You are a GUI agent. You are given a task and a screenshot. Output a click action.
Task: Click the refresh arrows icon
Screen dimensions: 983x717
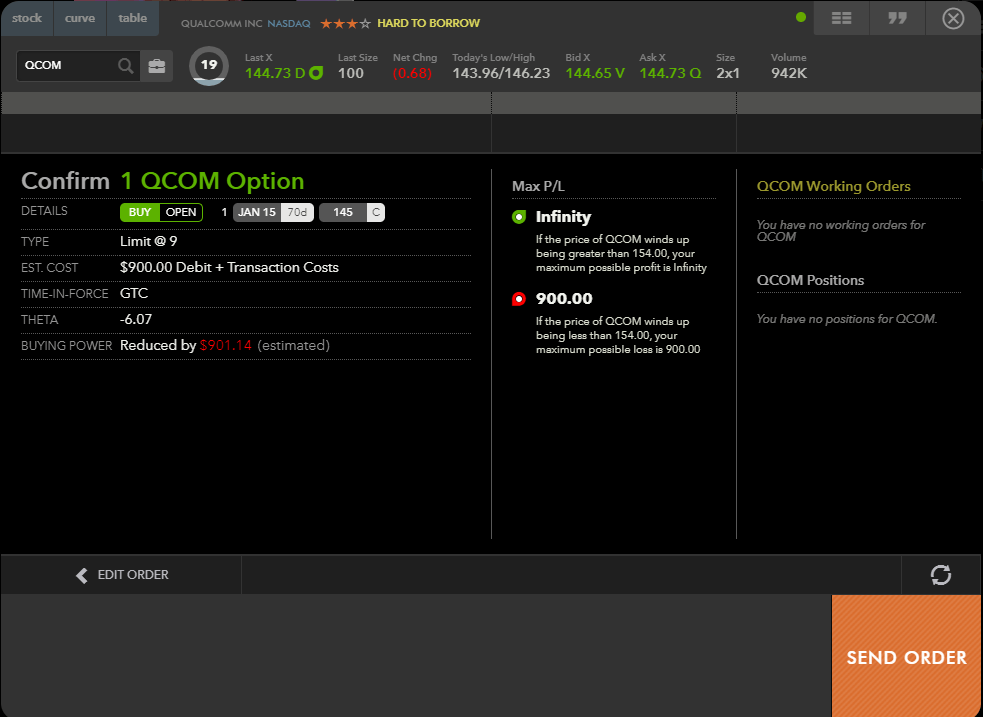coord(941,575)
